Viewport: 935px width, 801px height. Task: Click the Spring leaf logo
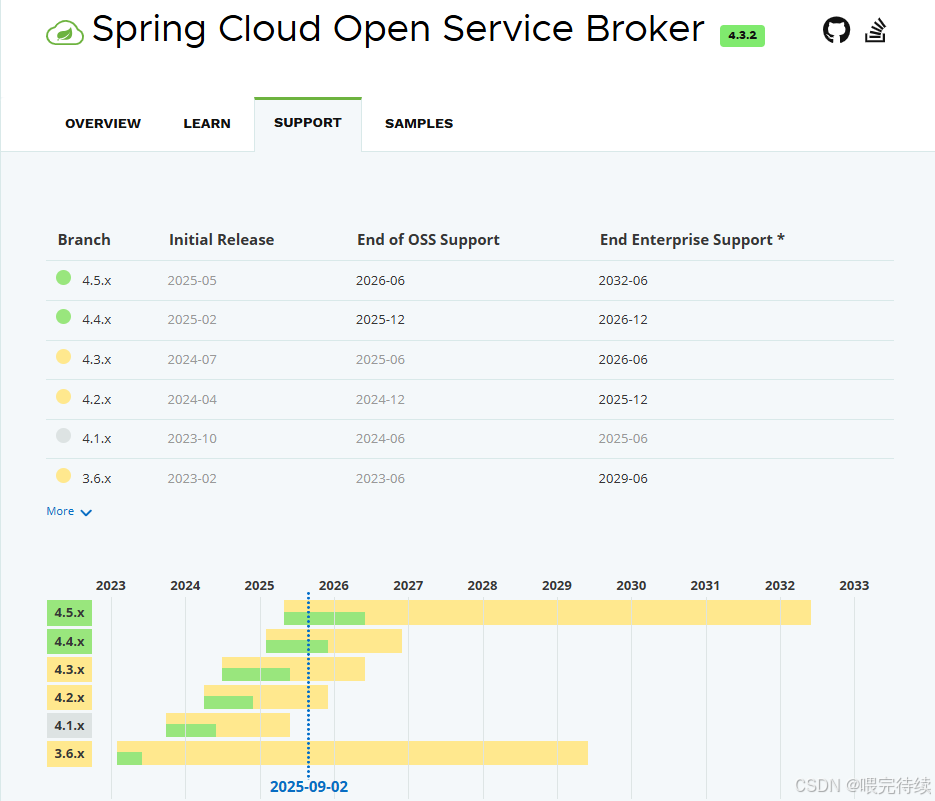pyautogui.click(x=64, y=33)
